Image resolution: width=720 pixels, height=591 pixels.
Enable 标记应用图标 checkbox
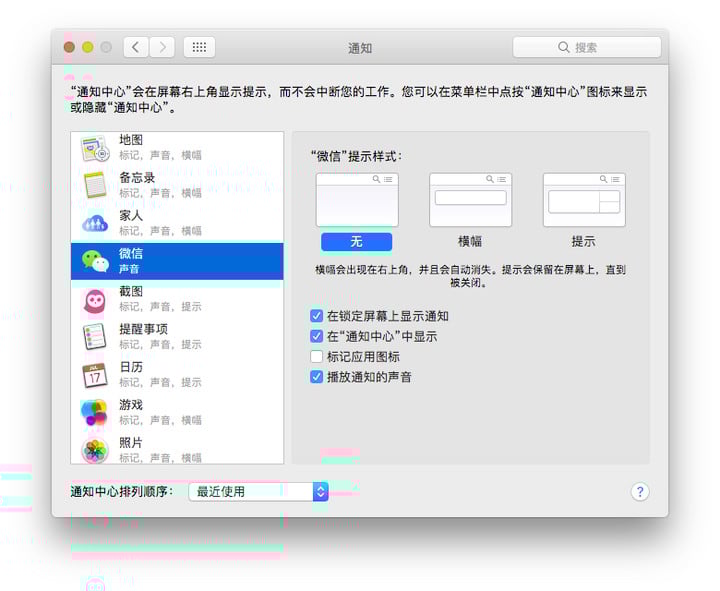coord(316,356)
